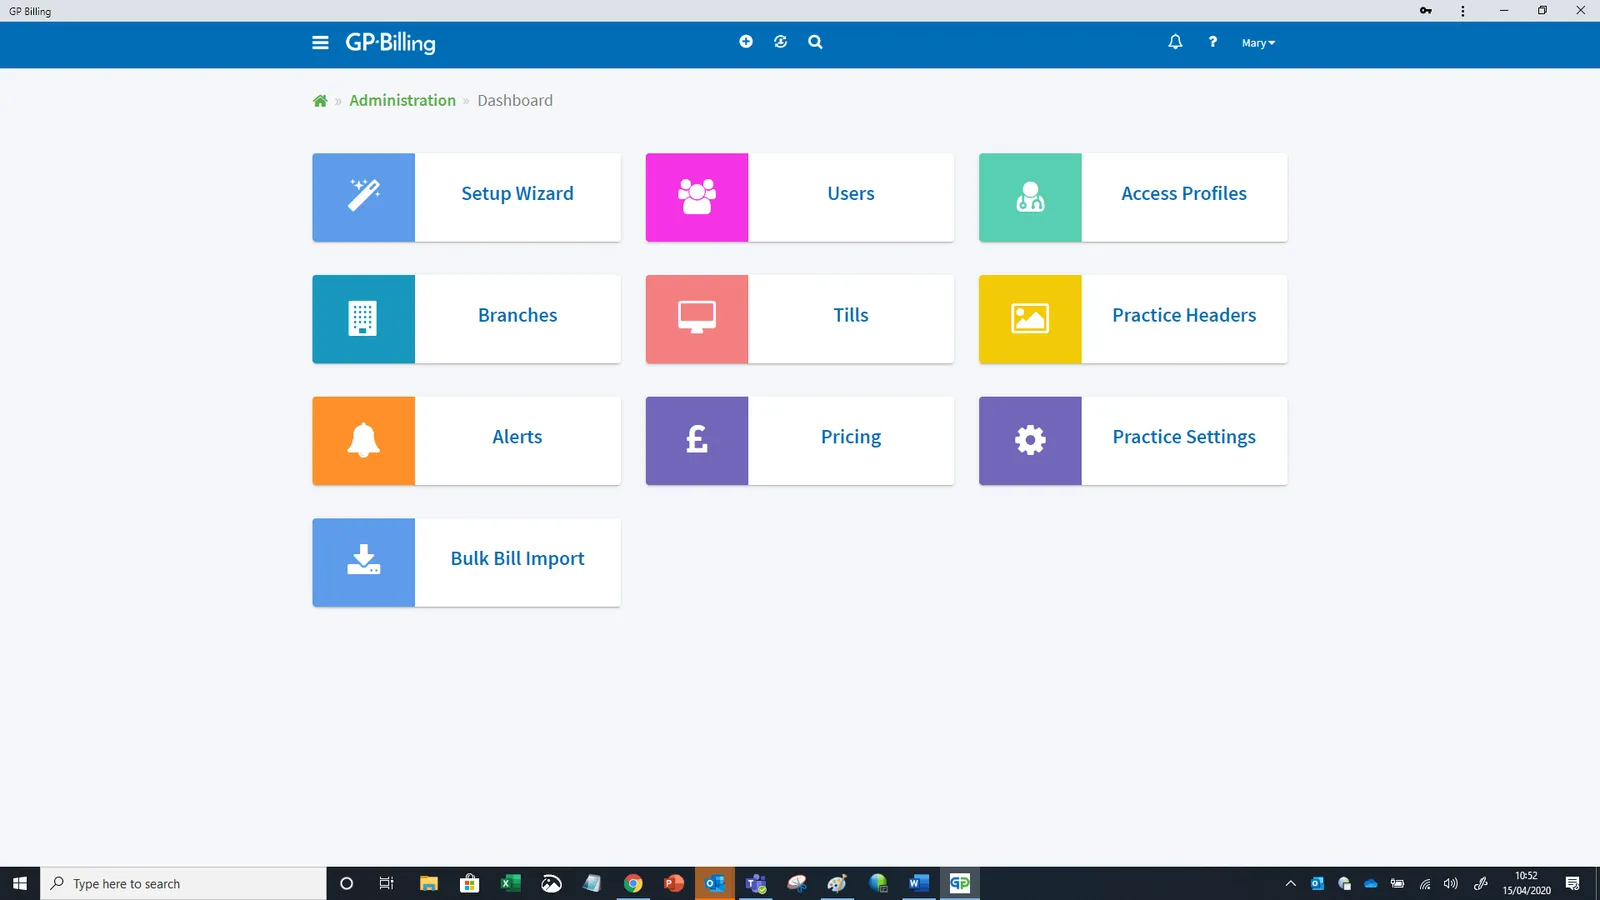The width and height of the screenshot is (1600, 900).
Task: Open the search magnifier icon in header
Action: 816,42
